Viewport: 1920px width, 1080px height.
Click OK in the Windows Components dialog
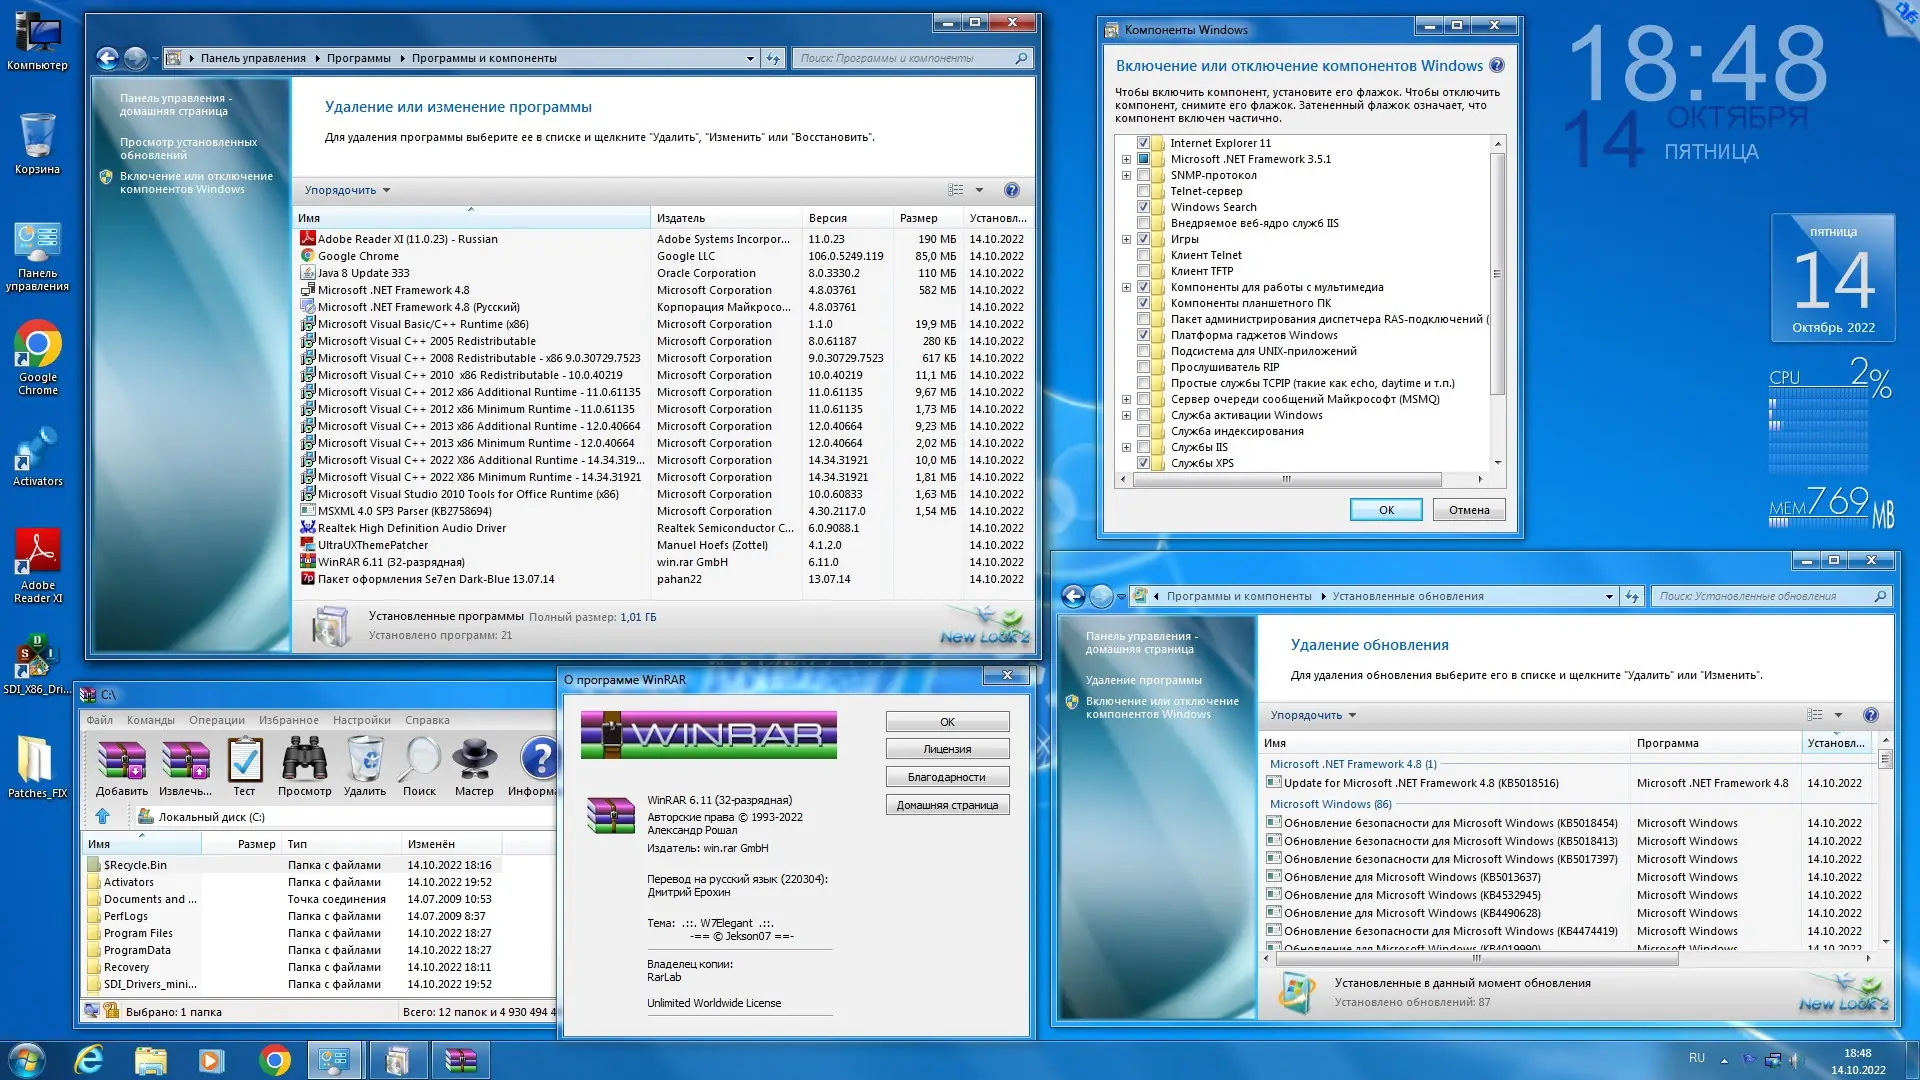pyautogui.click(x=1386, y=509)
